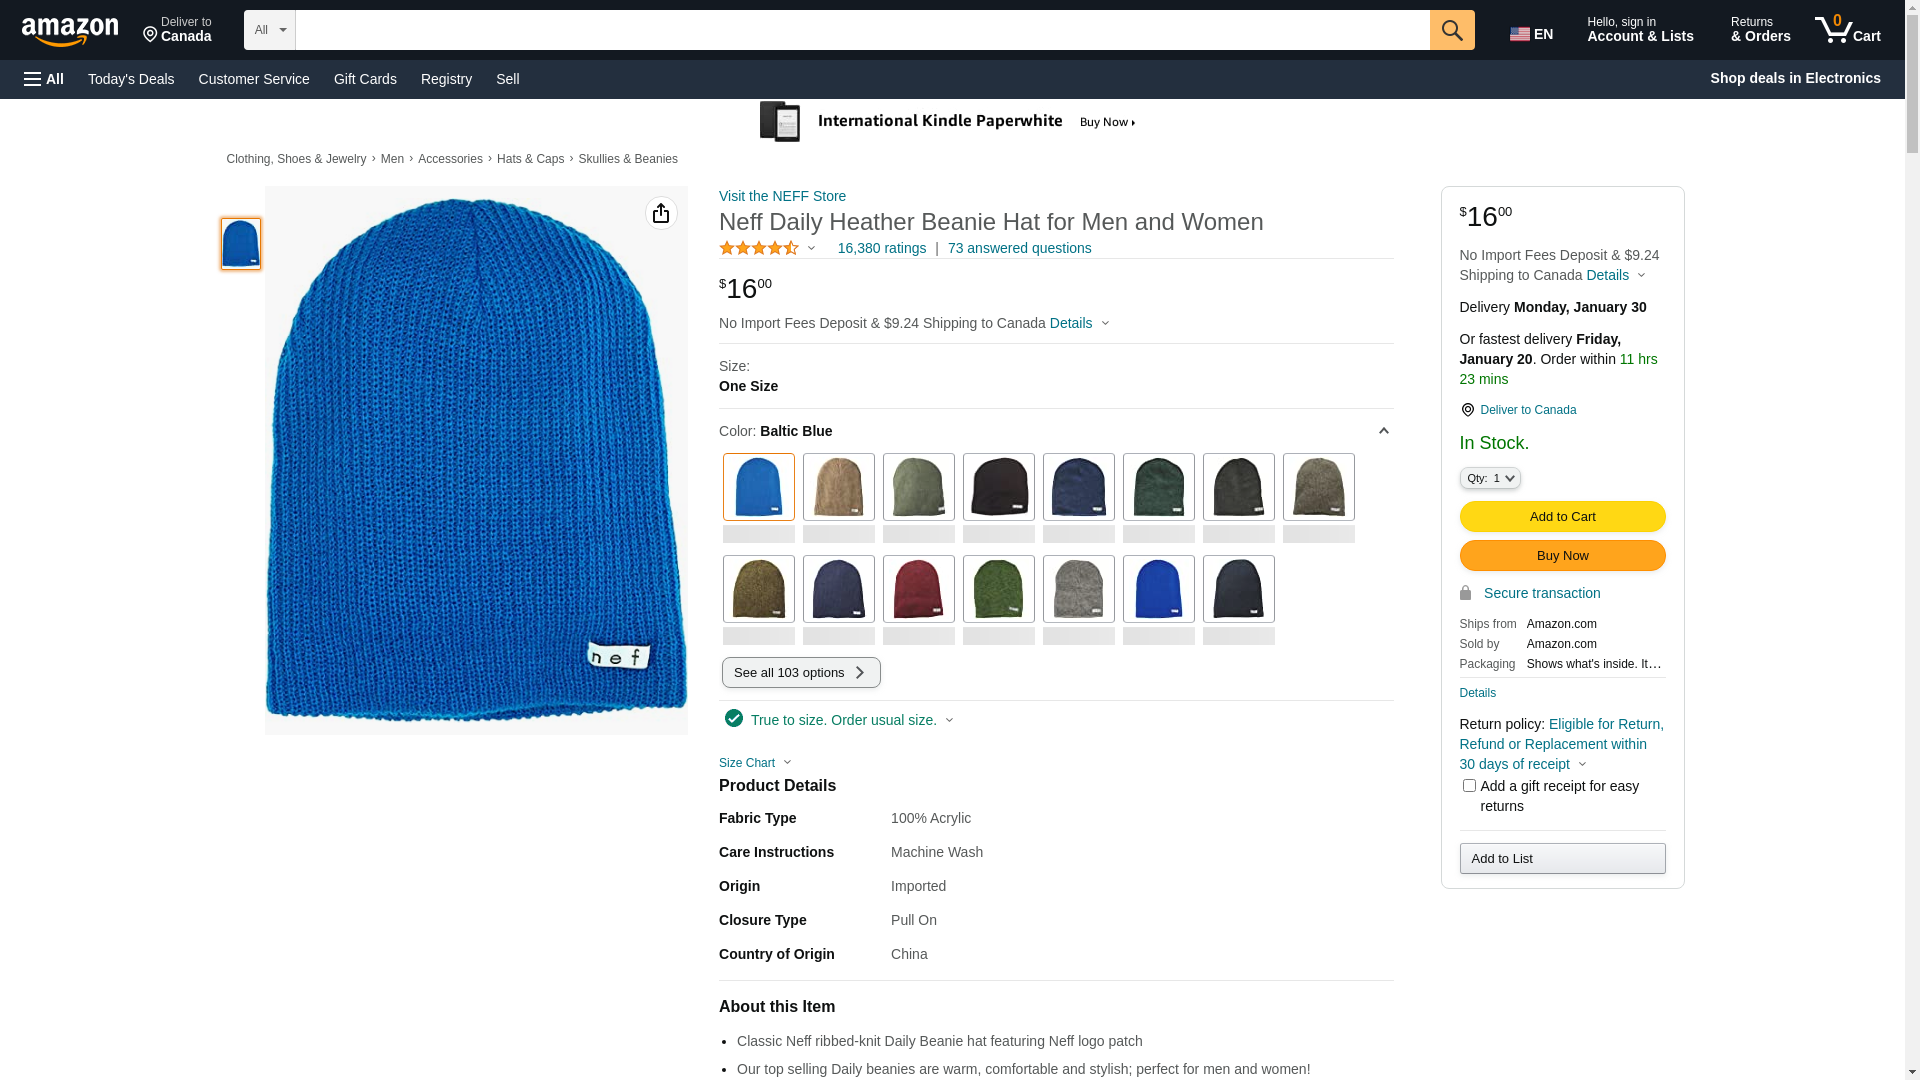Open the search category All dropdown
Image resolution: width=1920 pixels, height=1080 pixels.
click(269, 30)
